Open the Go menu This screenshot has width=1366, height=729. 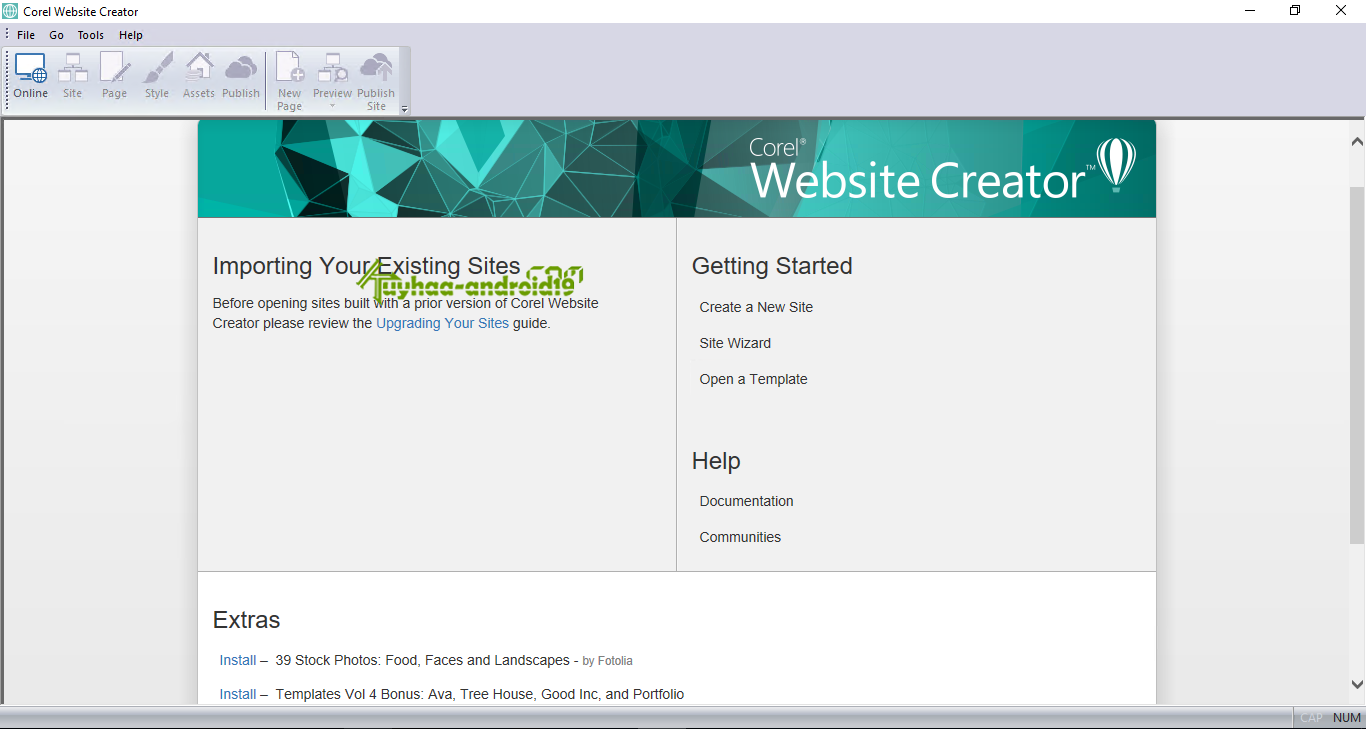pos(57,35)
